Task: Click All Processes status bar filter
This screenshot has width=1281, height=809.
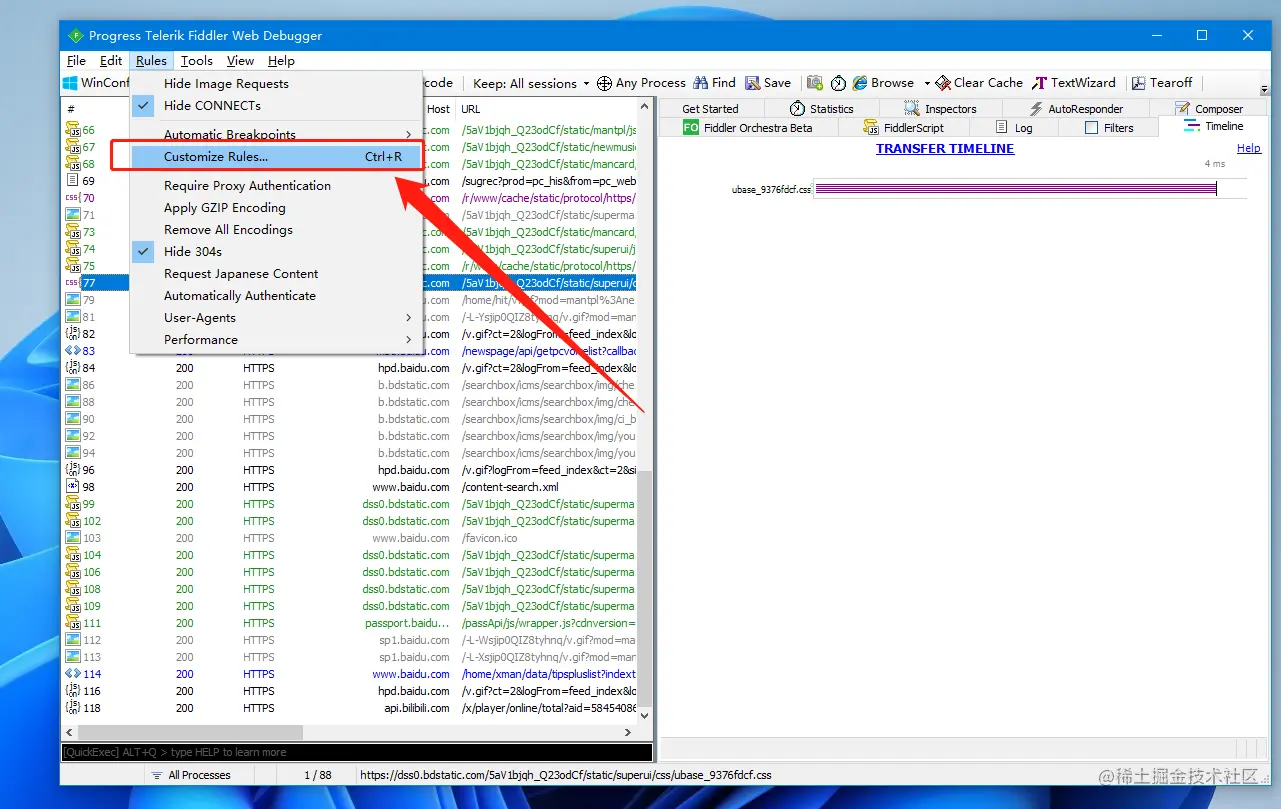Action: [x=190, y=775]
